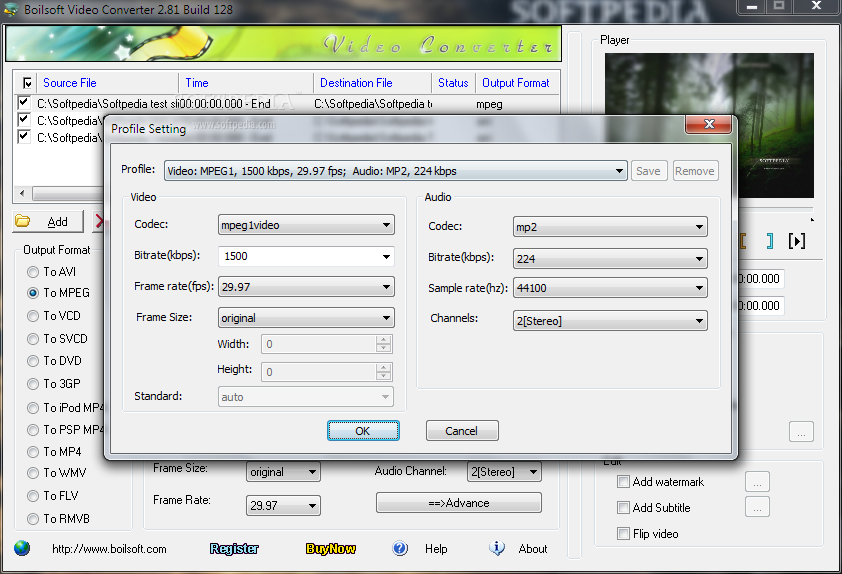The image size is (842, 574).
Task: Click the Height spinner field
Action: pos(326,372)
